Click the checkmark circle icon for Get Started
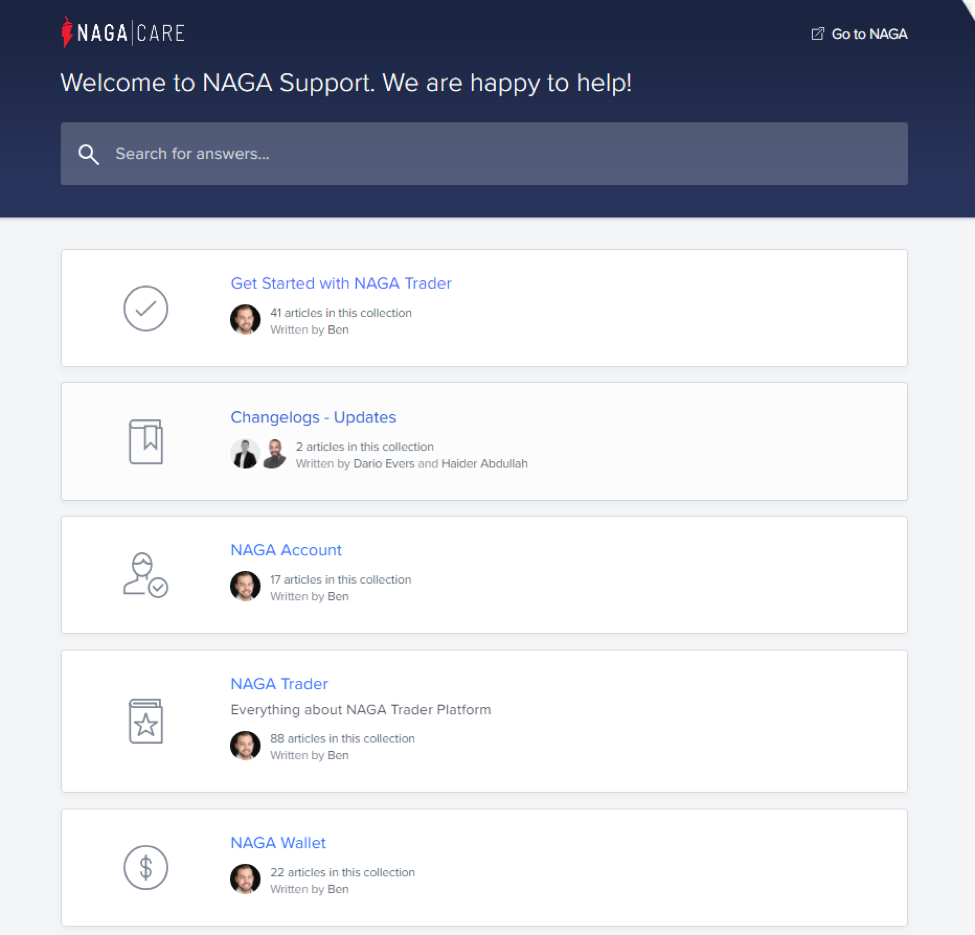 click(x=146, y=308)
